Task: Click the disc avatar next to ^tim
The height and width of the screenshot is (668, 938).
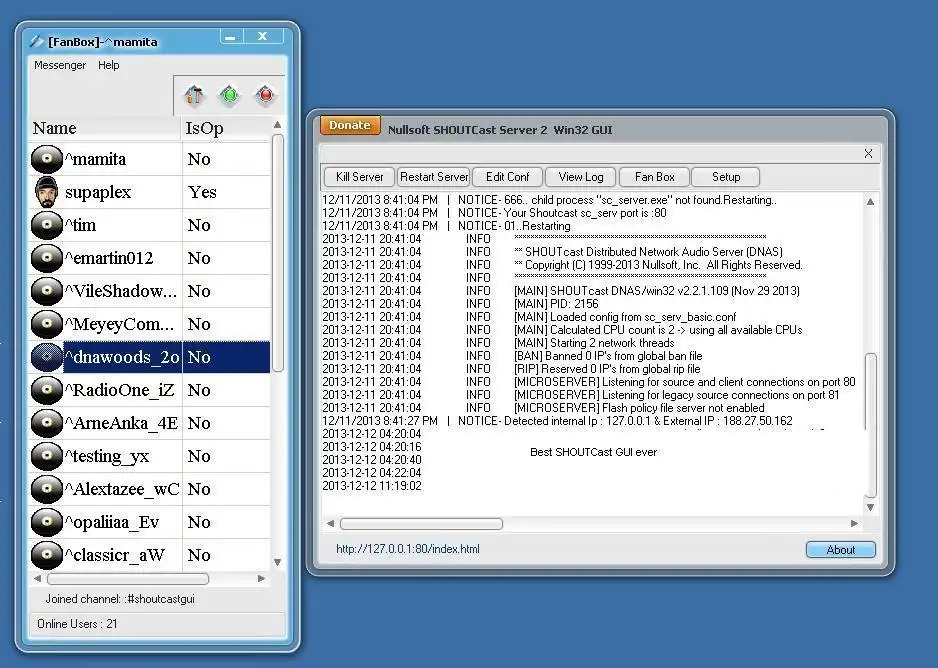Action: tap(47, 225)
